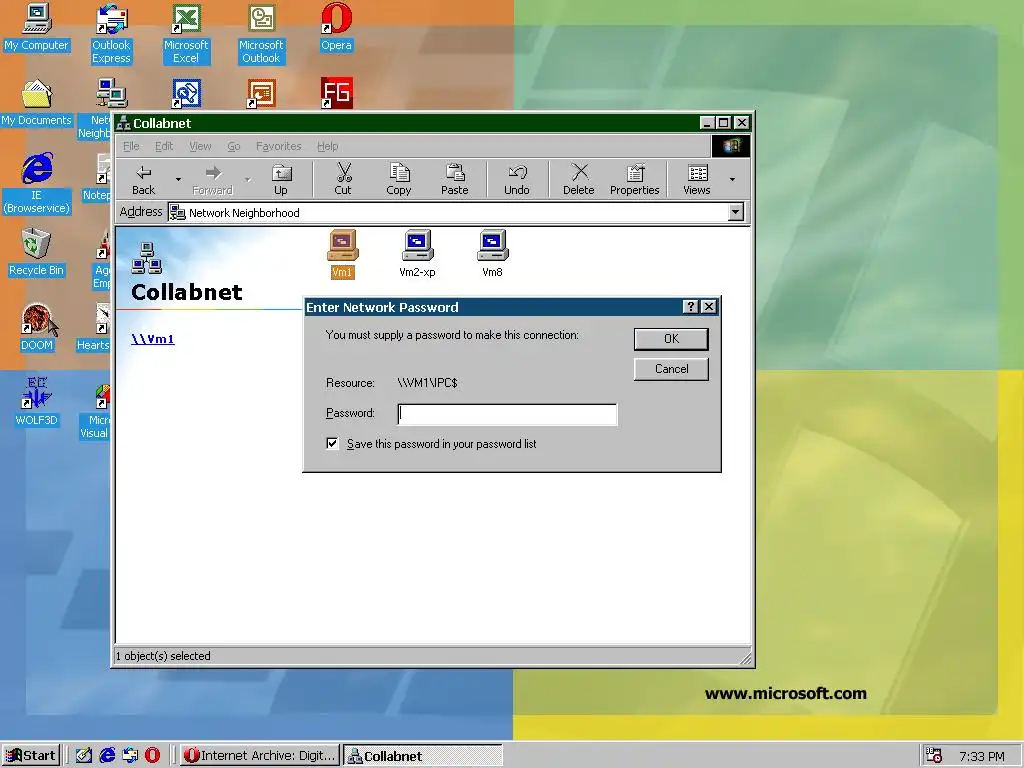1024x768 pixels.
Task: Click the grayed Forward toolbar button
Action: [212, 179]
